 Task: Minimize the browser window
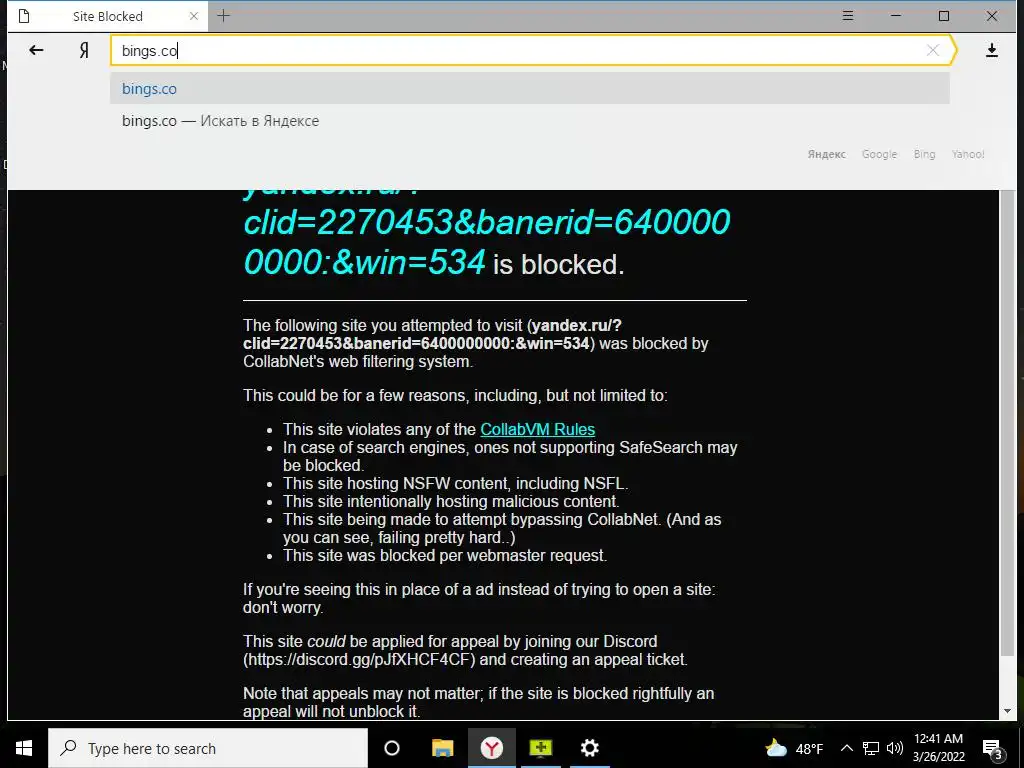point(896,16)
